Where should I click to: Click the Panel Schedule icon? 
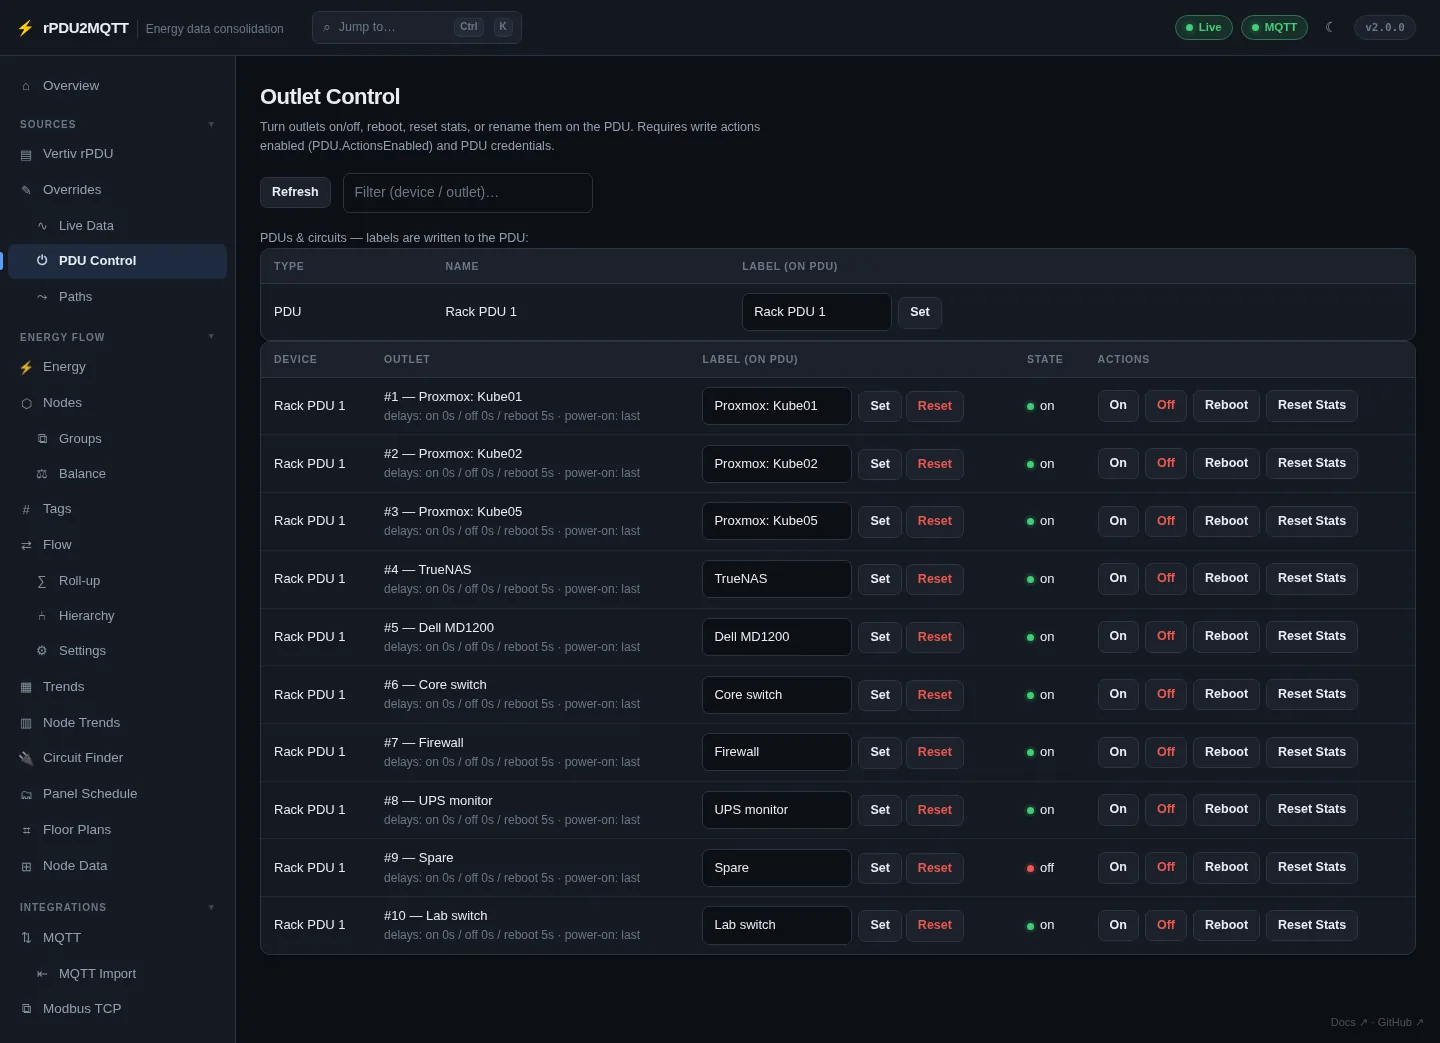point(26,794)
